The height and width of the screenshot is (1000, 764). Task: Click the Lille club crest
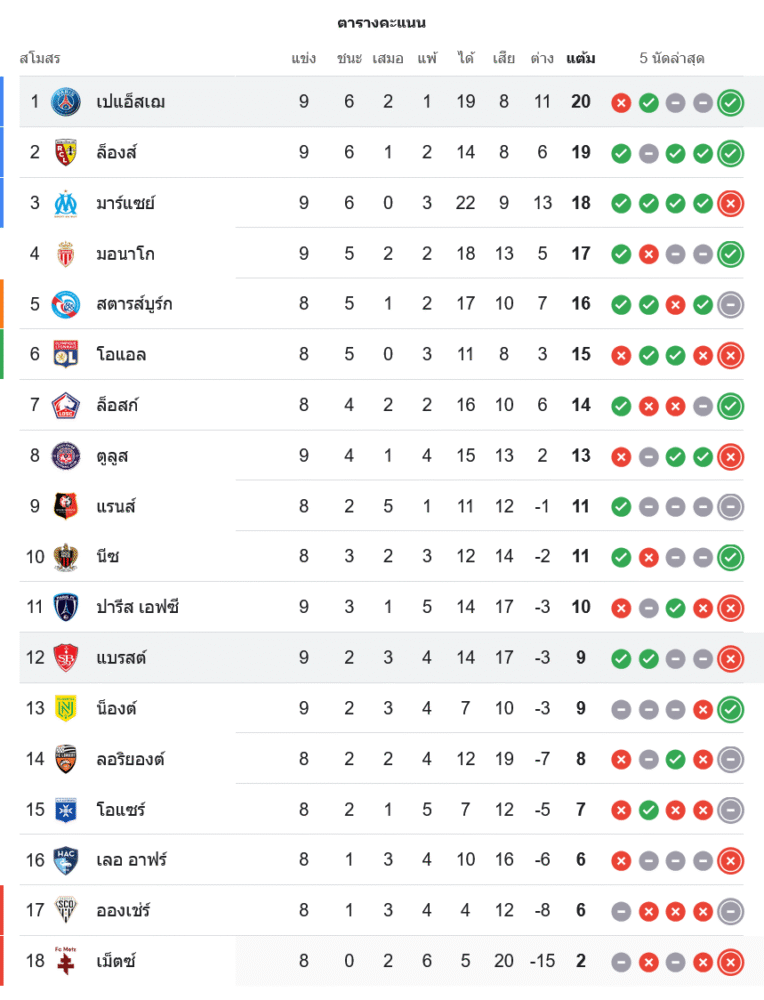[66, 405]
